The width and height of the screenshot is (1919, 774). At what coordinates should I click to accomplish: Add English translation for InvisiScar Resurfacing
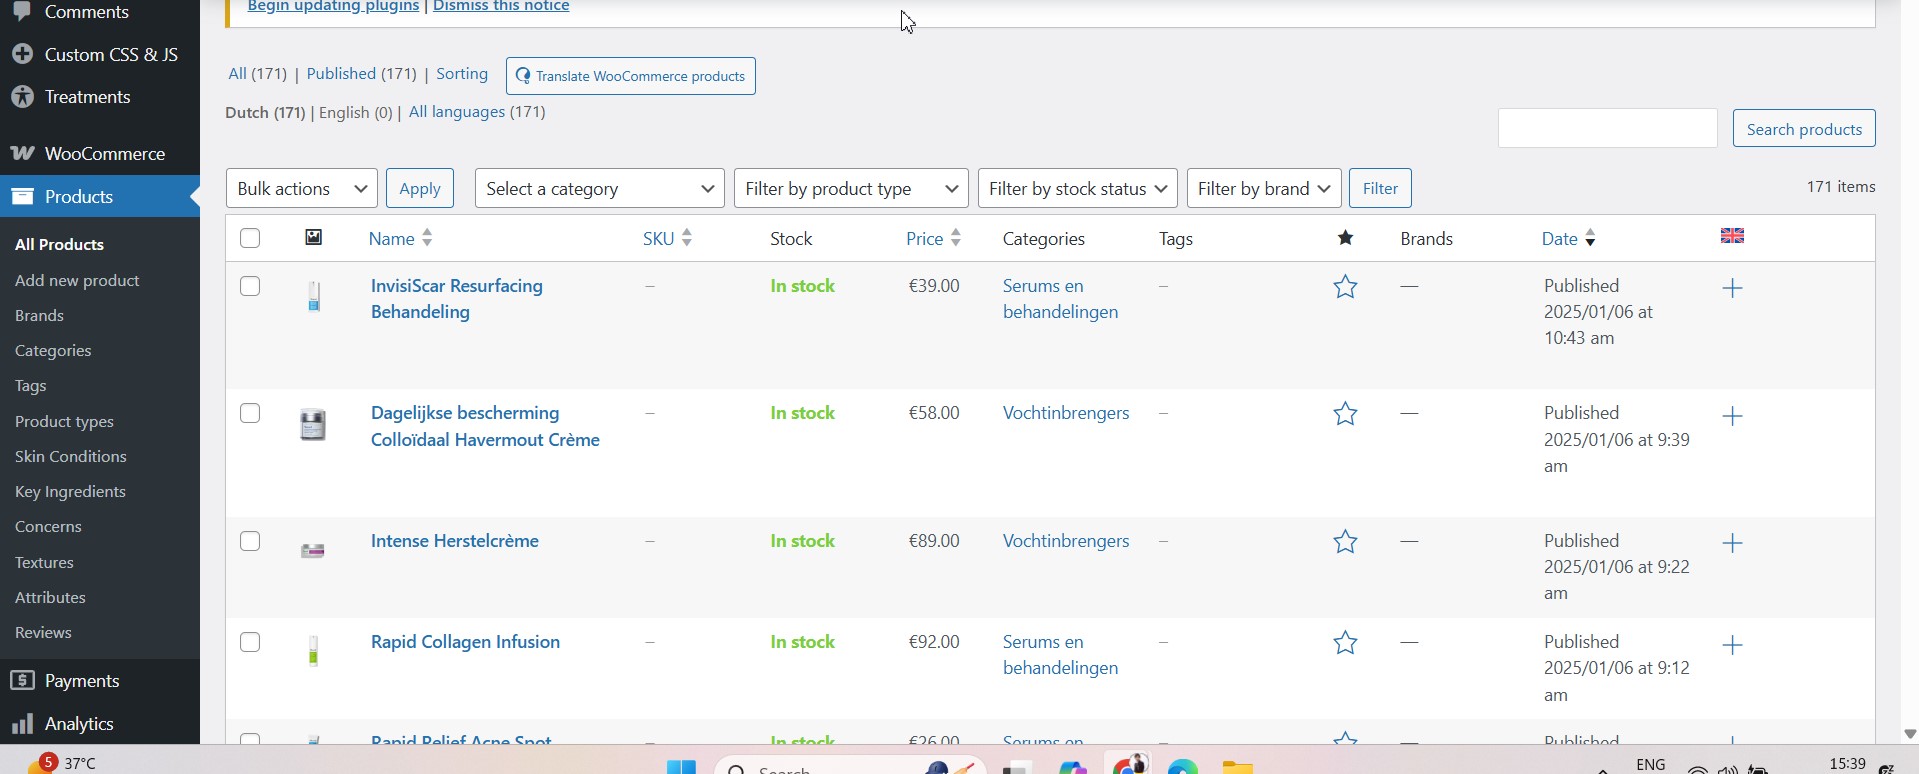[x=1733, y=288]
